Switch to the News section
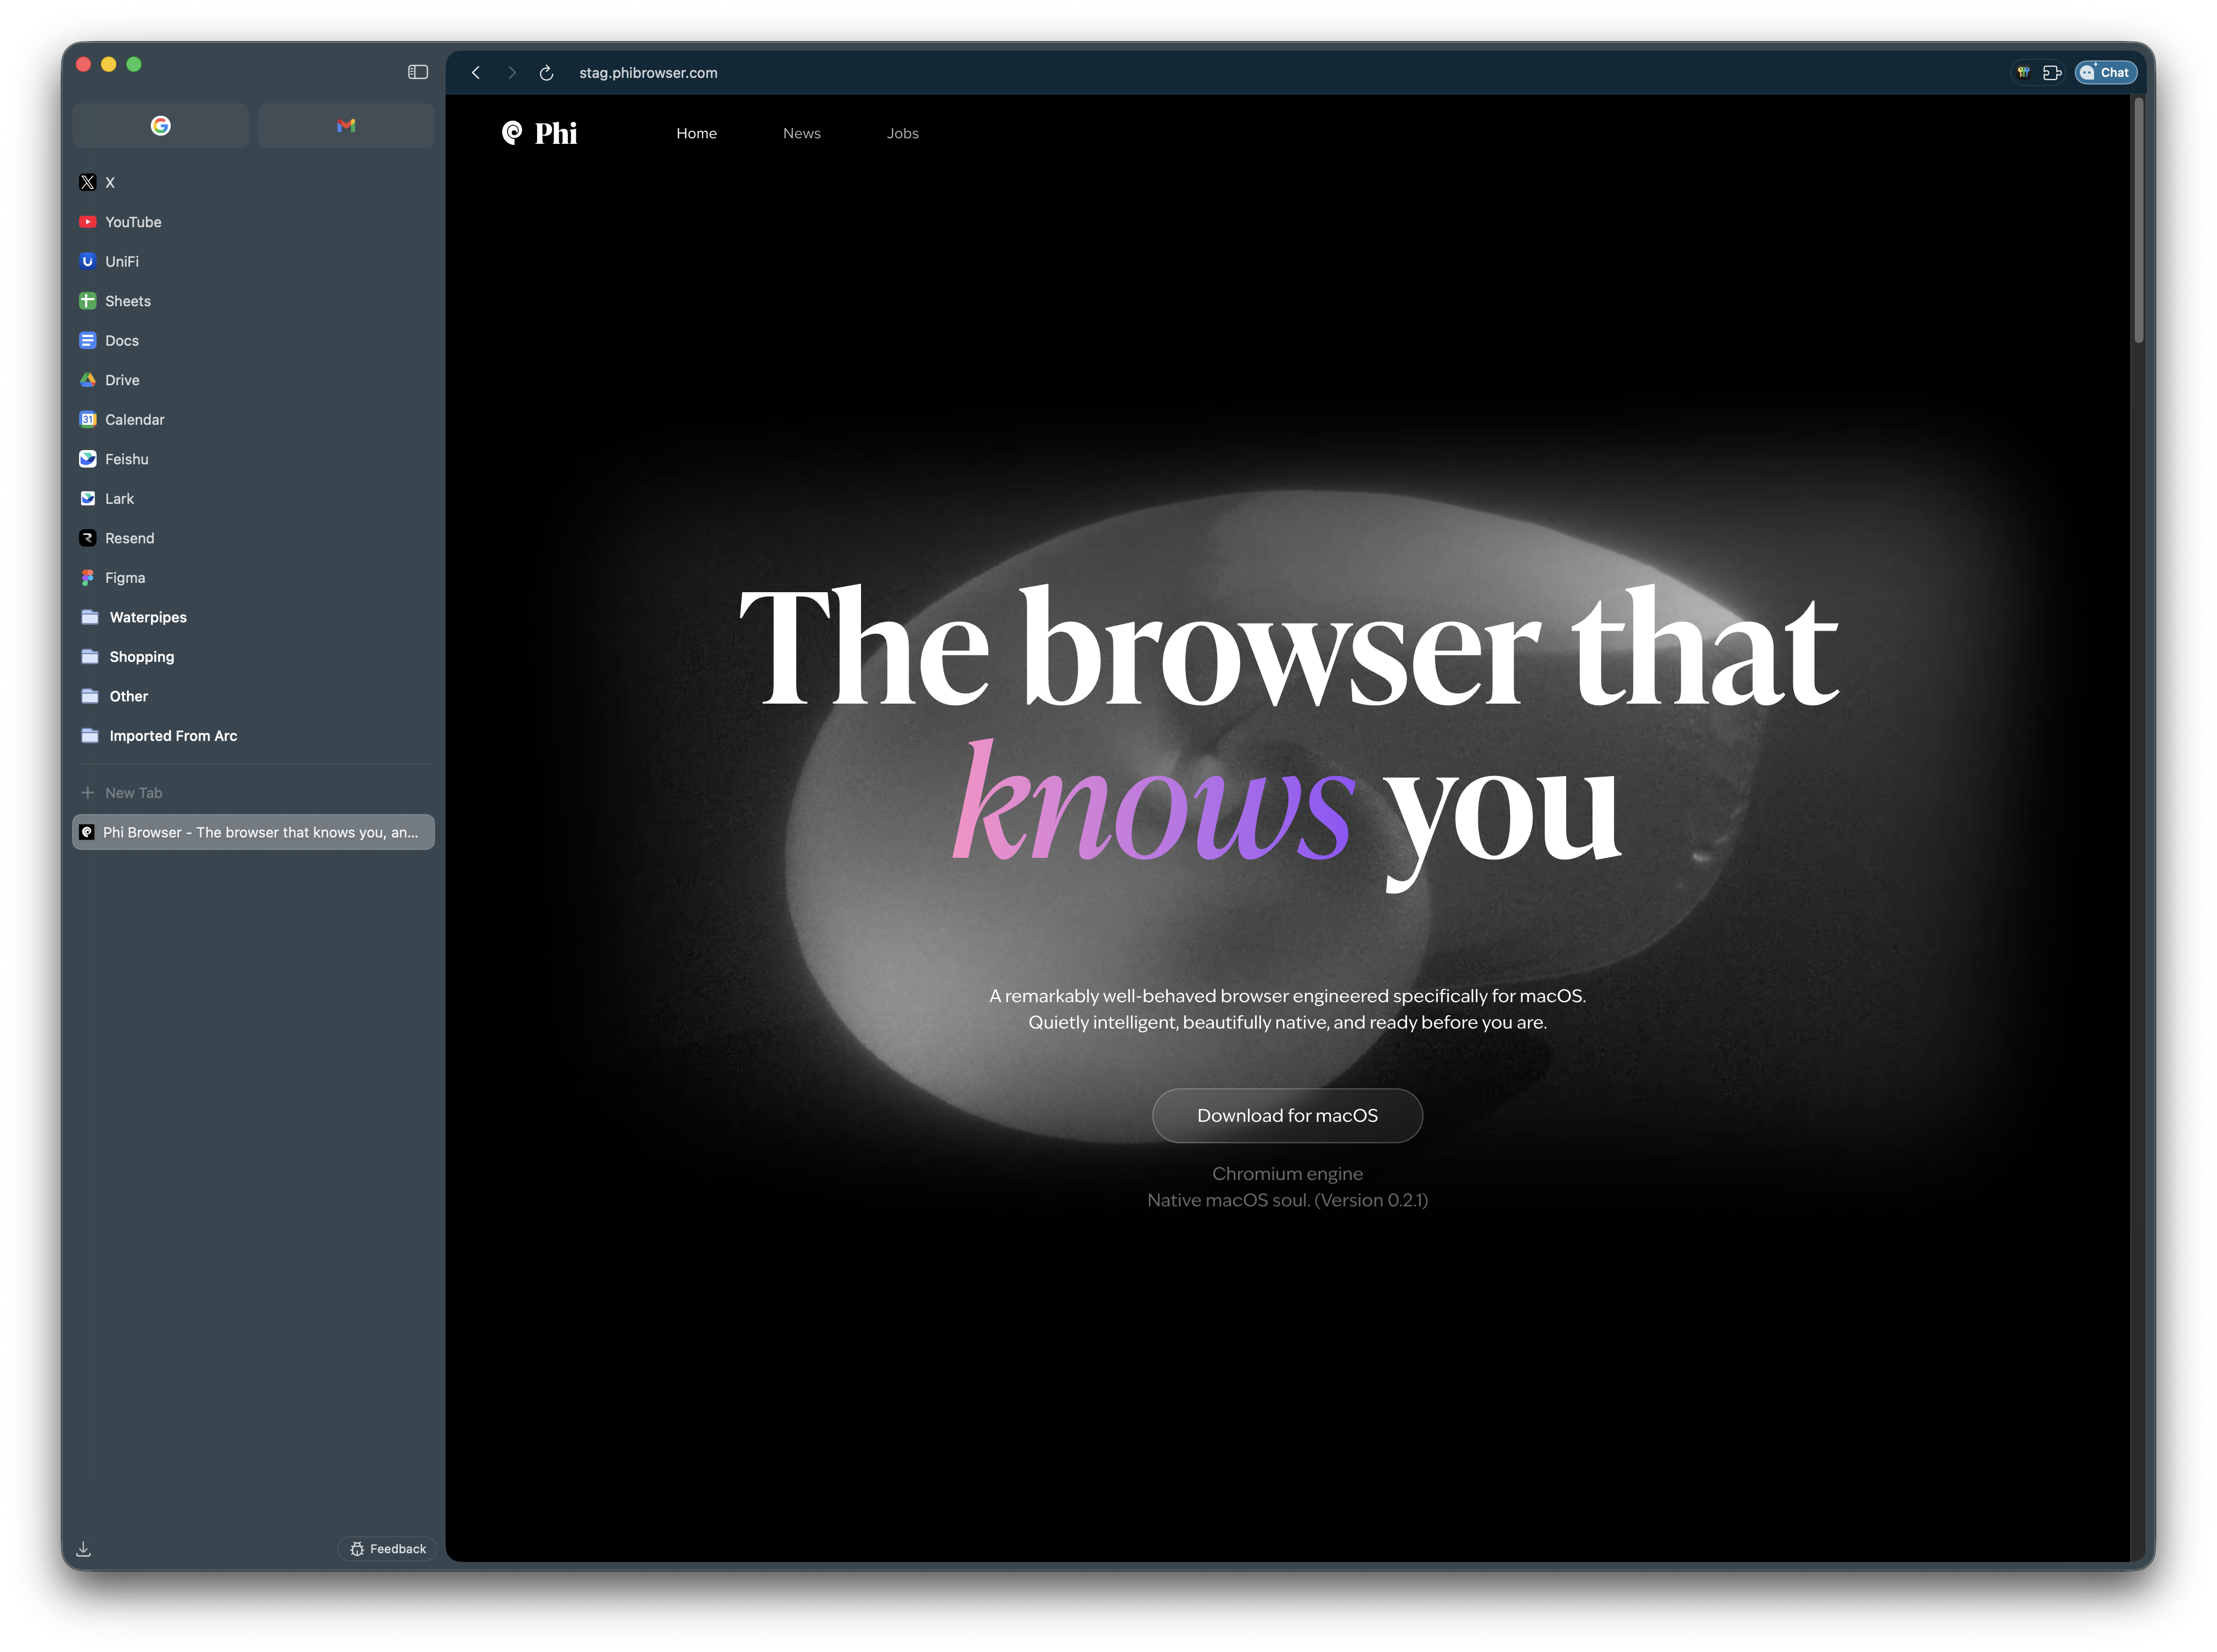Image resolution: width=2217 pixels, height=1652 pixels. (x=801, y=132)
